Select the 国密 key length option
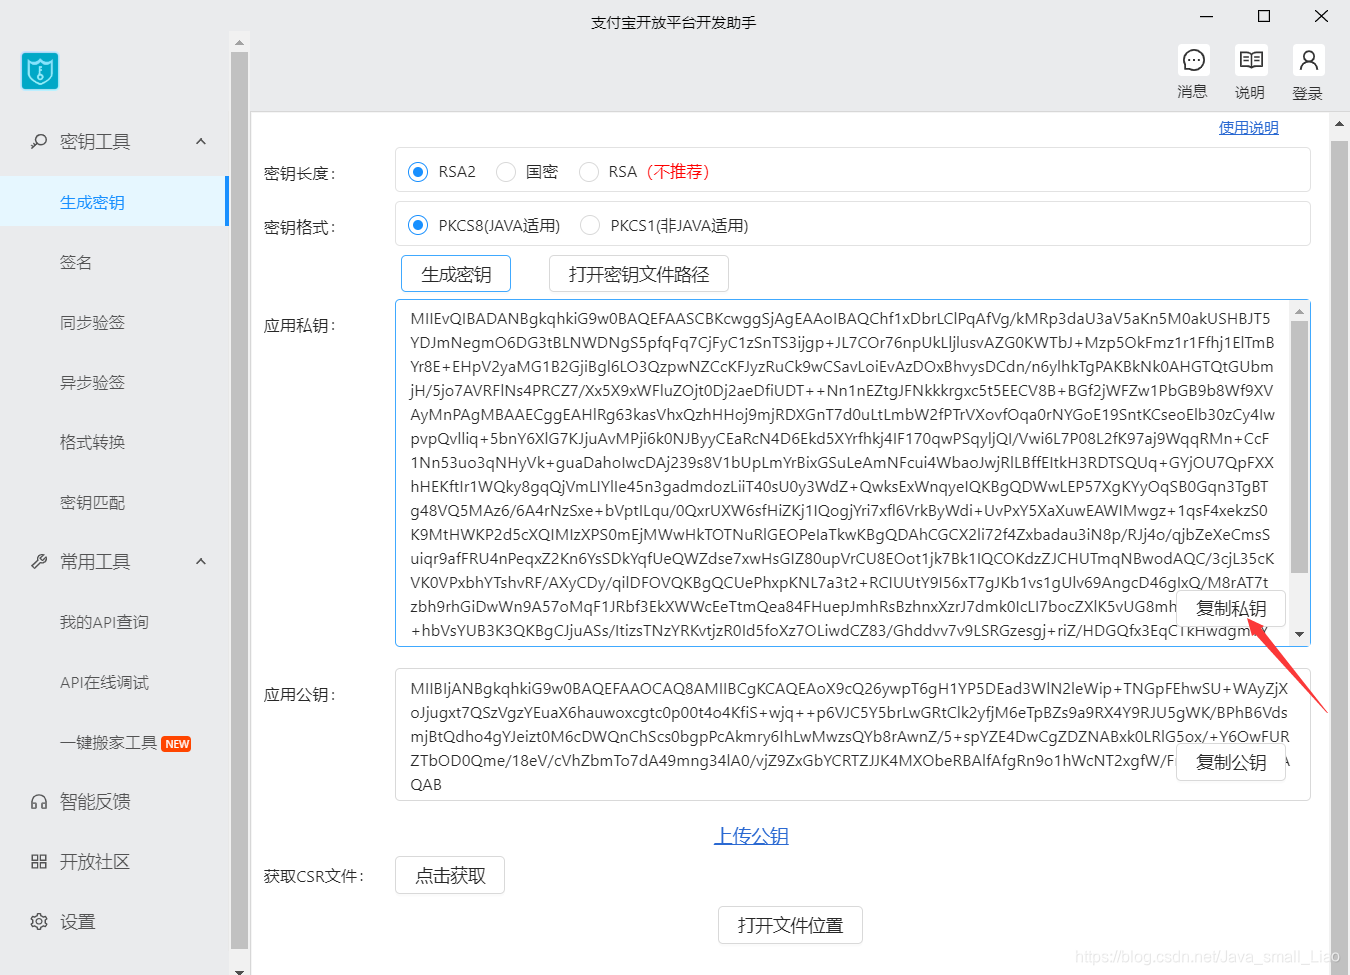 coord(506,172)
